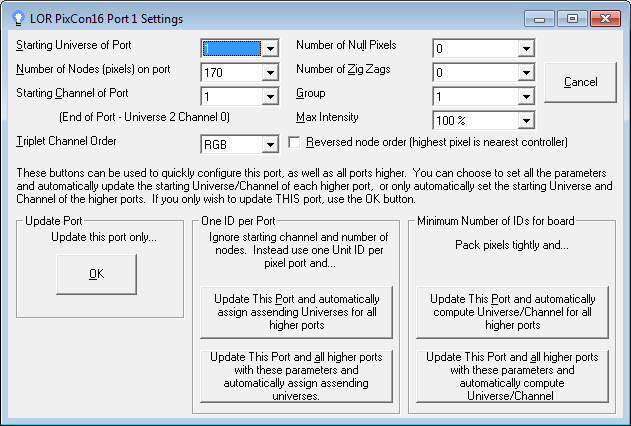This screenshot has width=631, height=426.
Task: Enable Reversed node order checkbox
Action: (x=295, y=143)
